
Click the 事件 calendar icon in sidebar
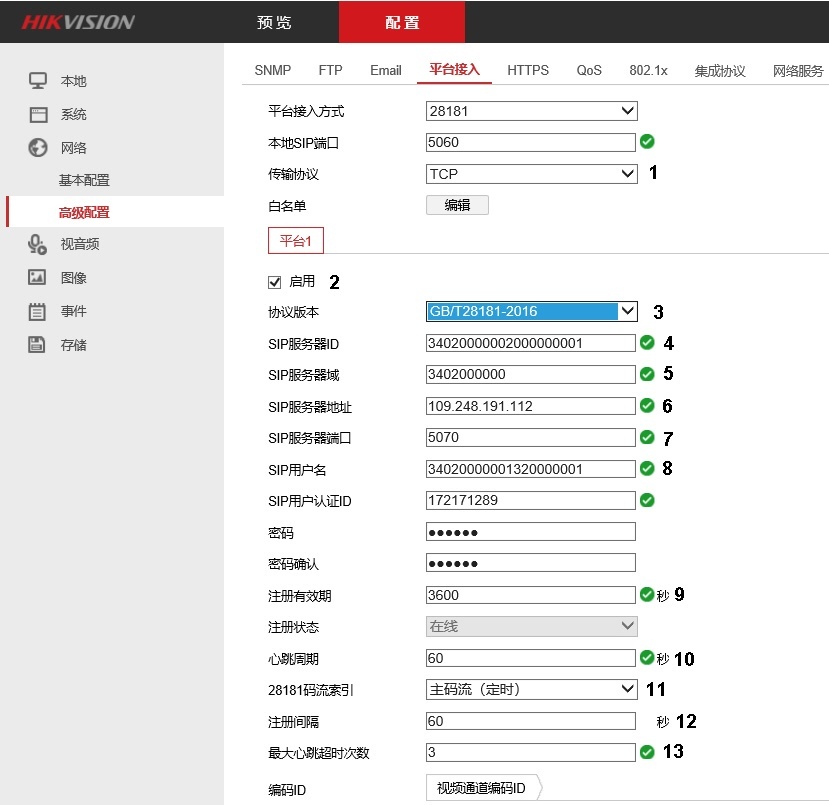pos(37,312)
